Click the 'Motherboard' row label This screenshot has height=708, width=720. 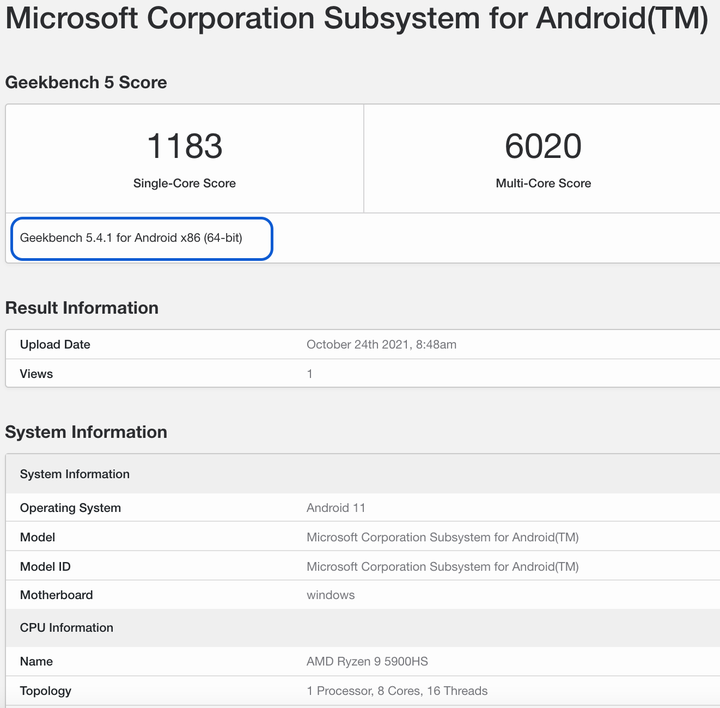tap(56, 595)
